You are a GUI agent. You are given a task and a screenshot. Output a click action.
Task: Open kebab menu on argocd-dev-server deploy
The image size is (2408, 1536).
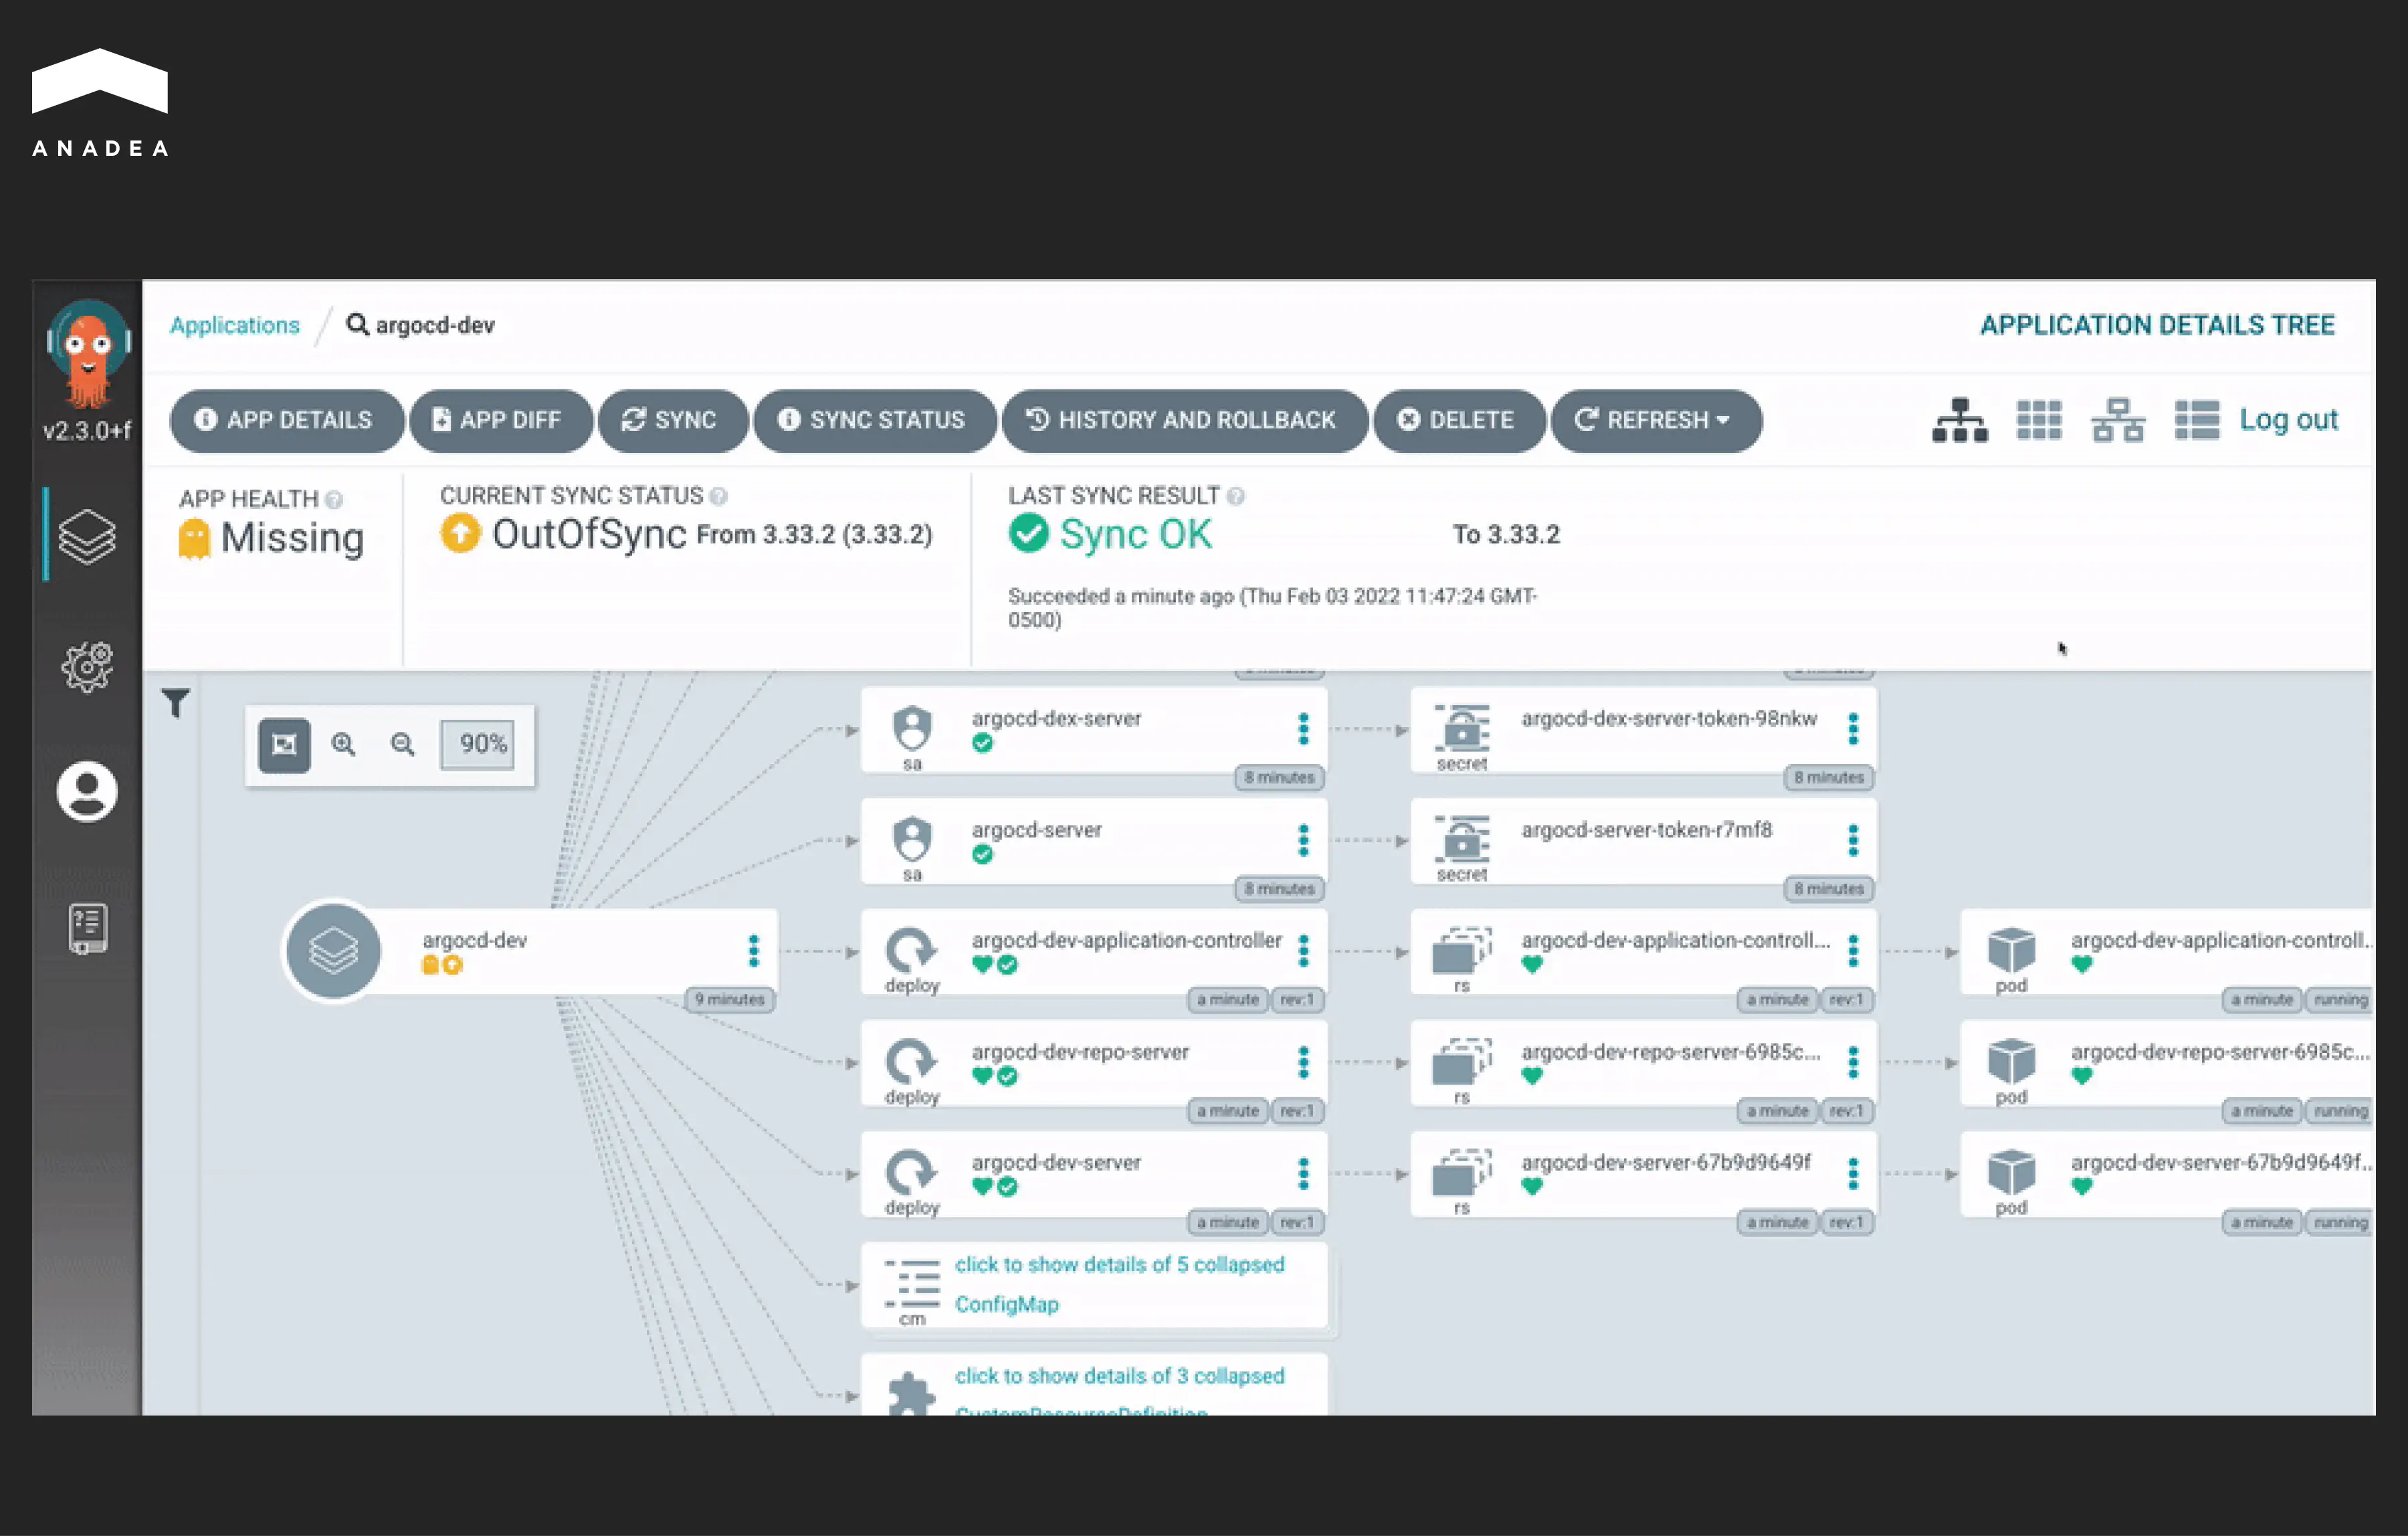pos(1303,1173)
